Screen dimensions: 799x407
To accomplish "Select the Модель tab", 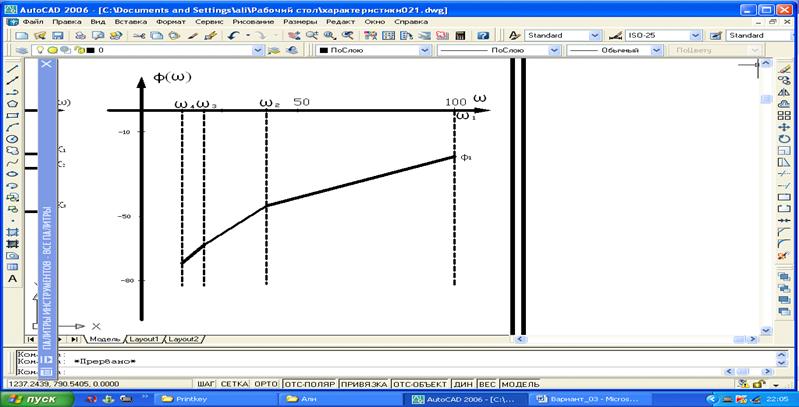I will (x=104, y=339).
